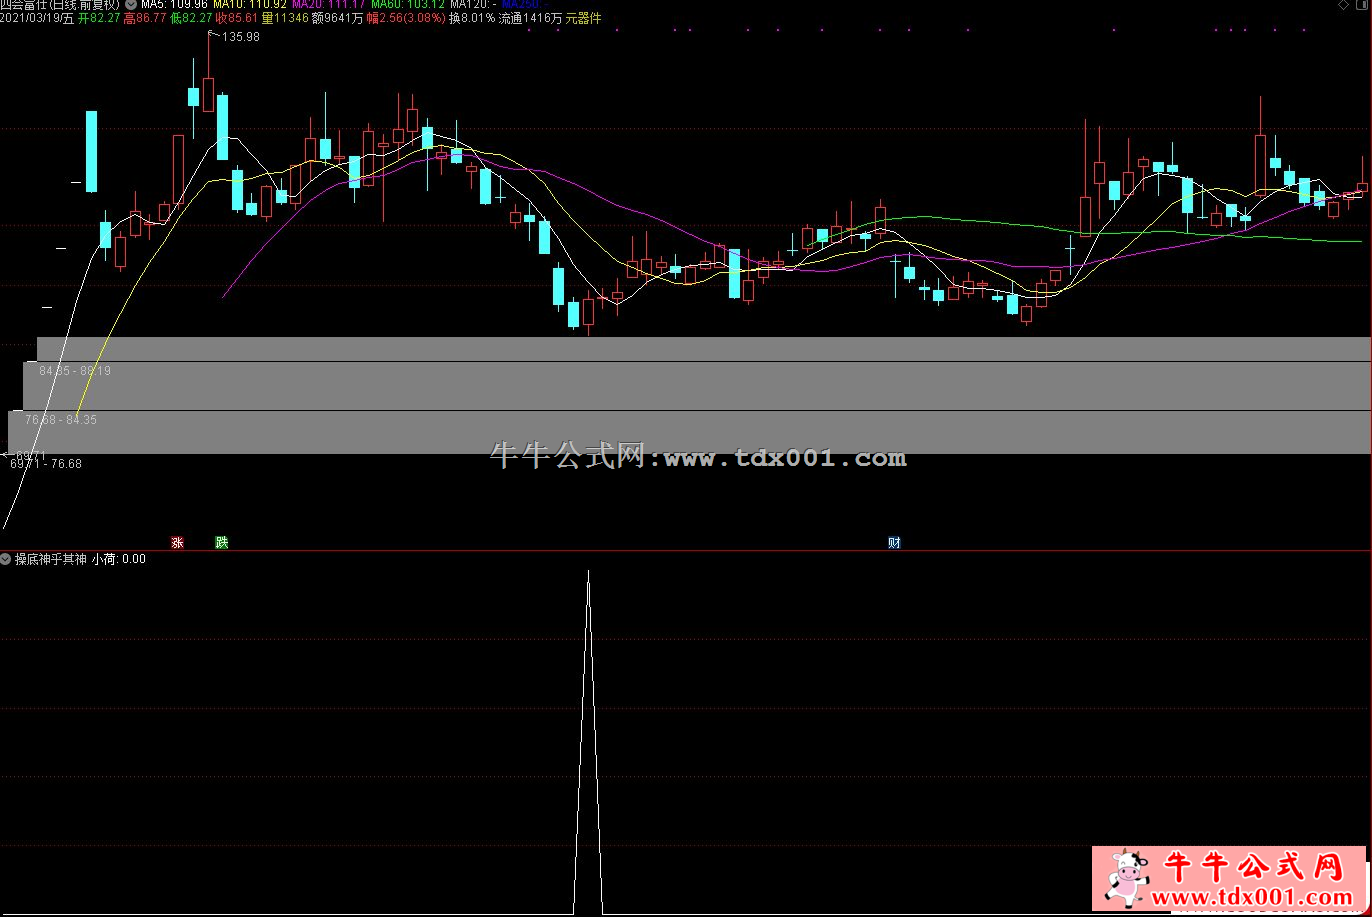1372x917 pixels.
Task: Select the MA5: 109.96 indicator label
Action: (174, 4)
